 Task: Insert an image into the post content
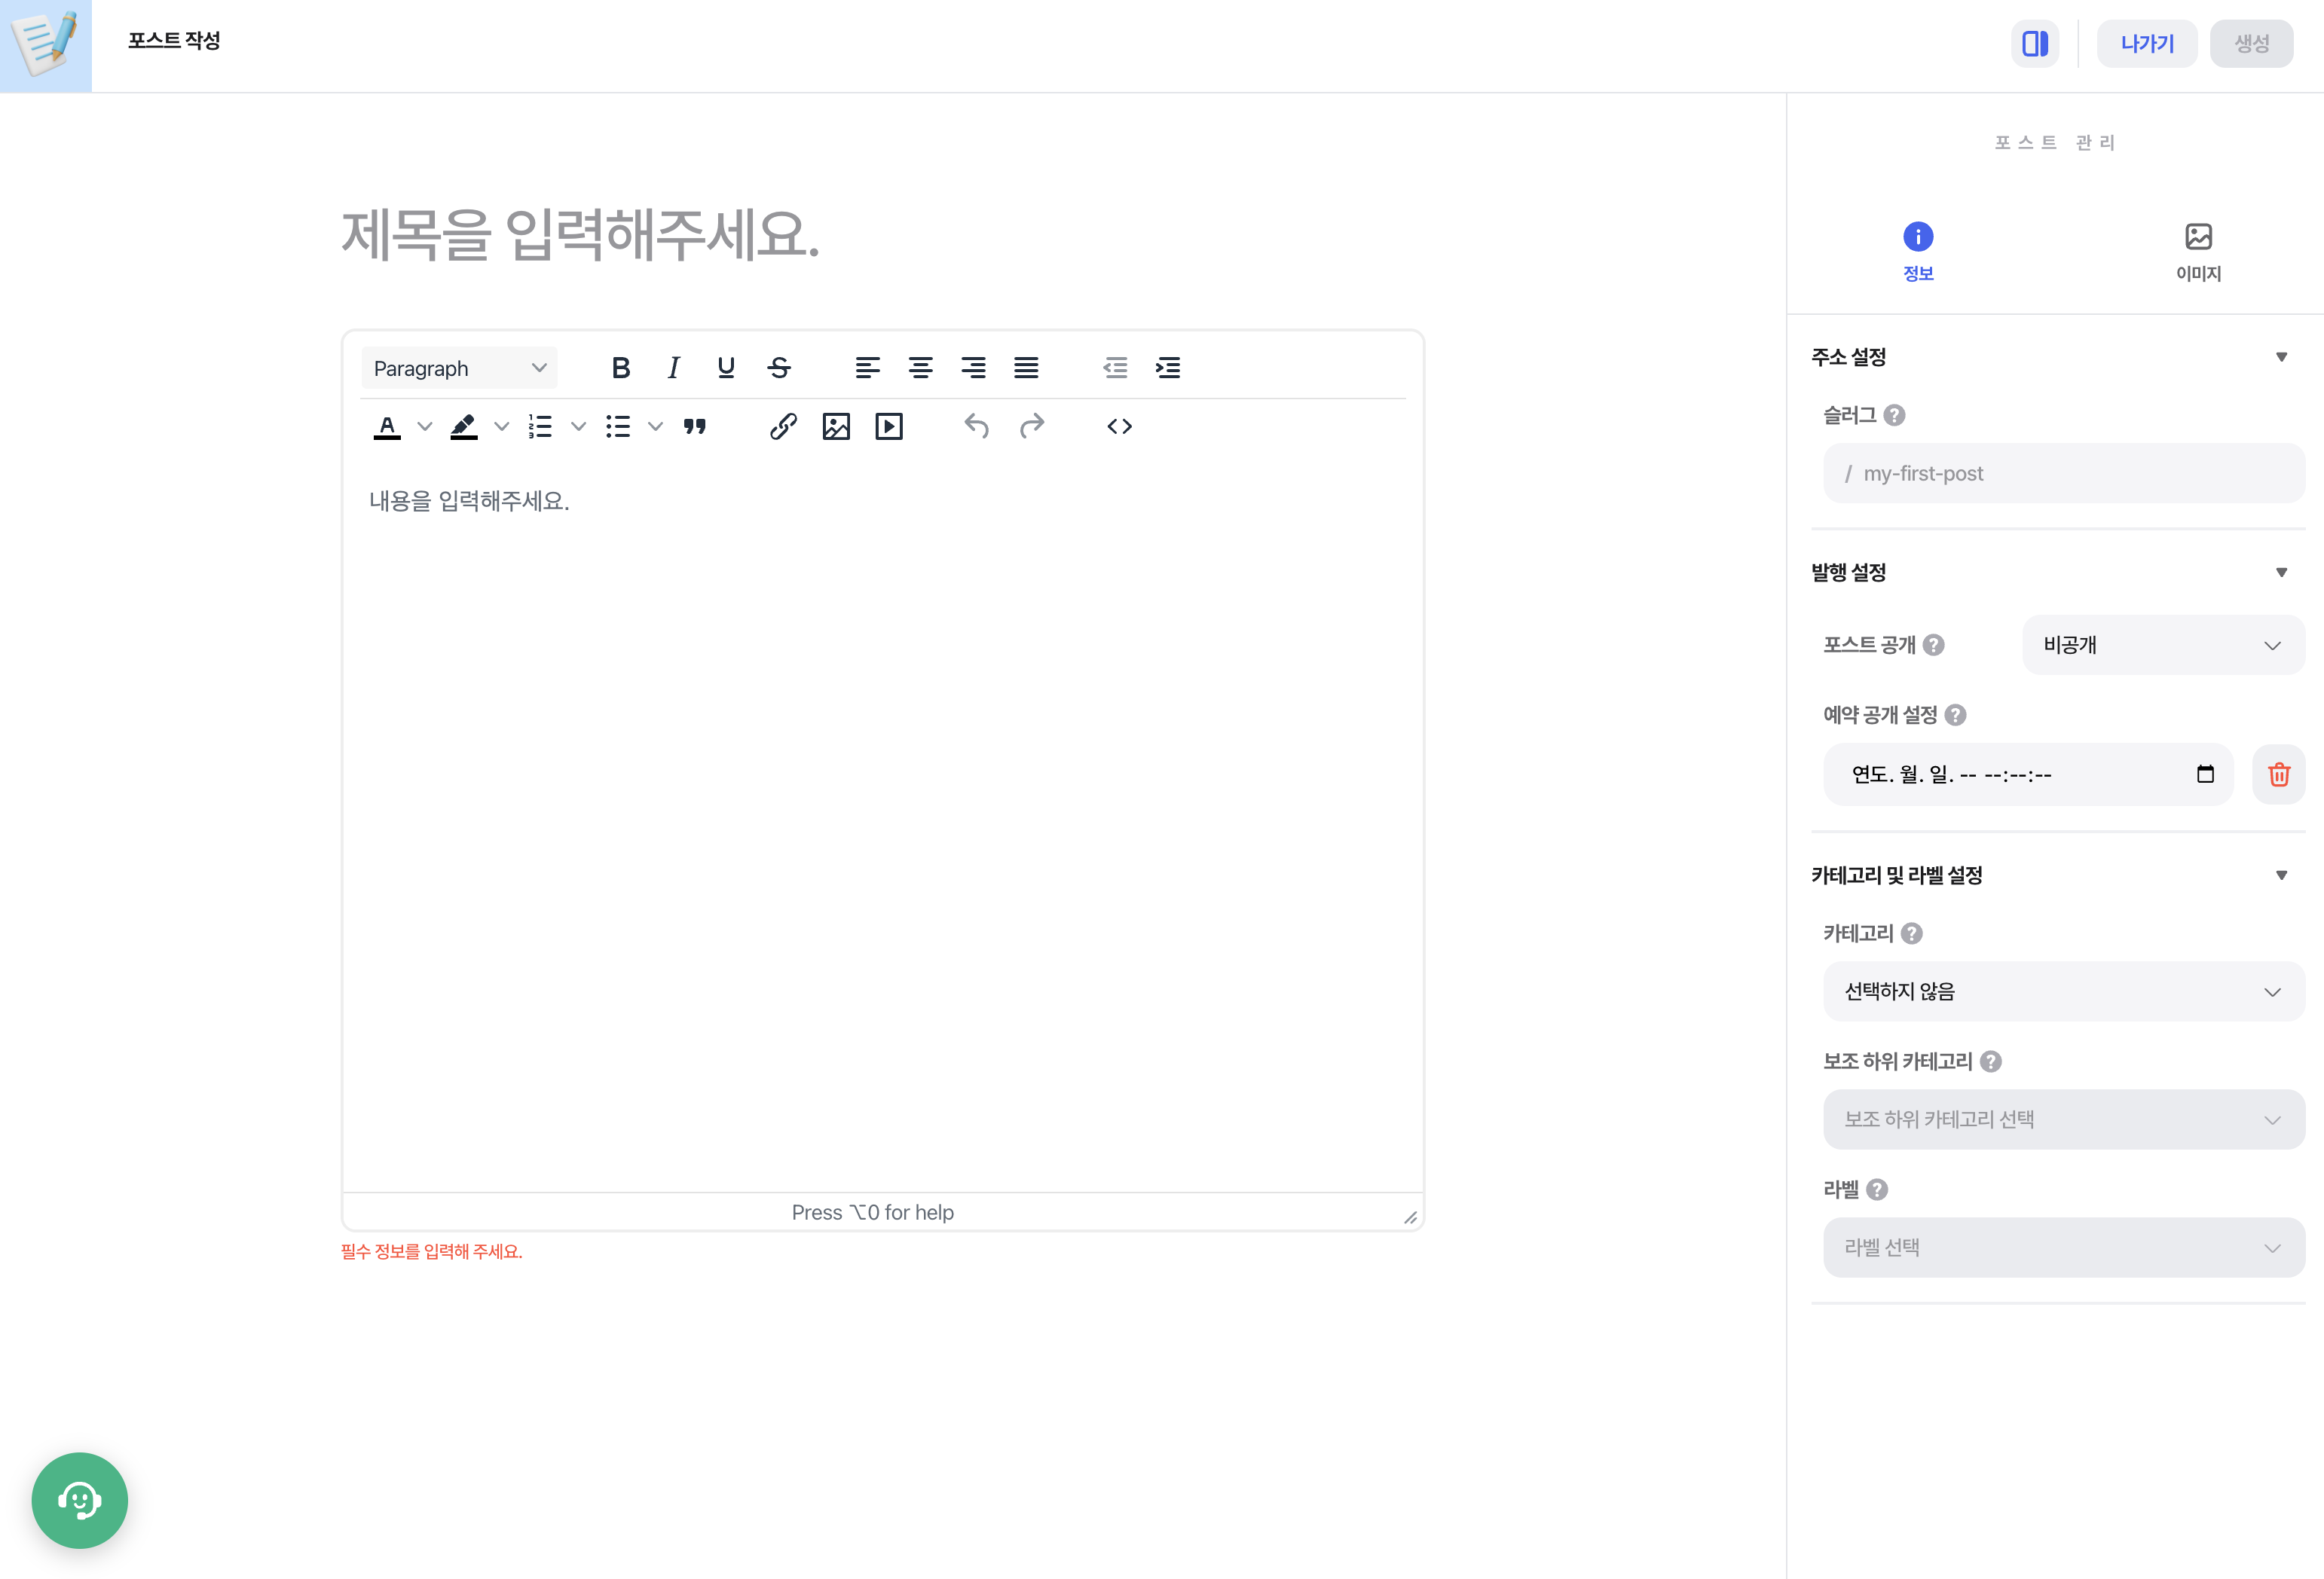836,426
